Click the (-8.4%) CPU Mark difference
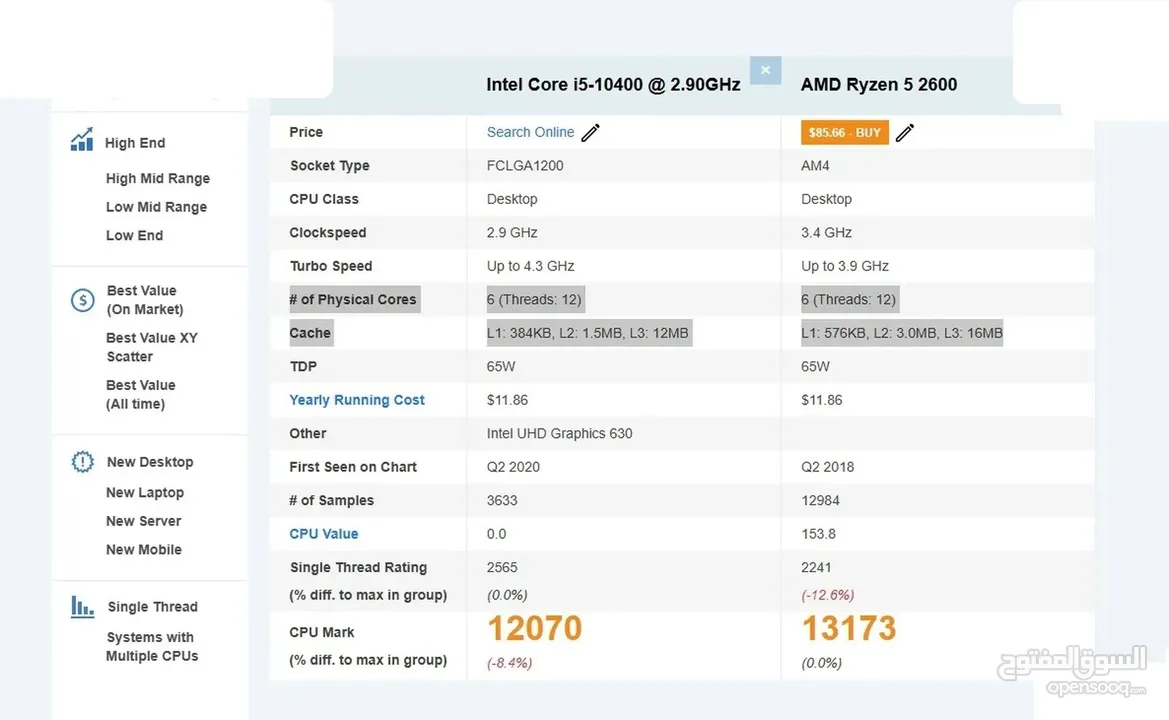1169x720 pixels. 509,663
